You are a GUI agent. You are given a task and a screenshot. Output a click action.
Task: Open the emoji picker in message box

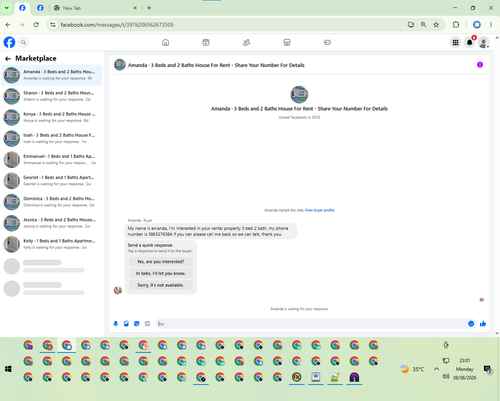pyautogui.click(x=471, y=323)
